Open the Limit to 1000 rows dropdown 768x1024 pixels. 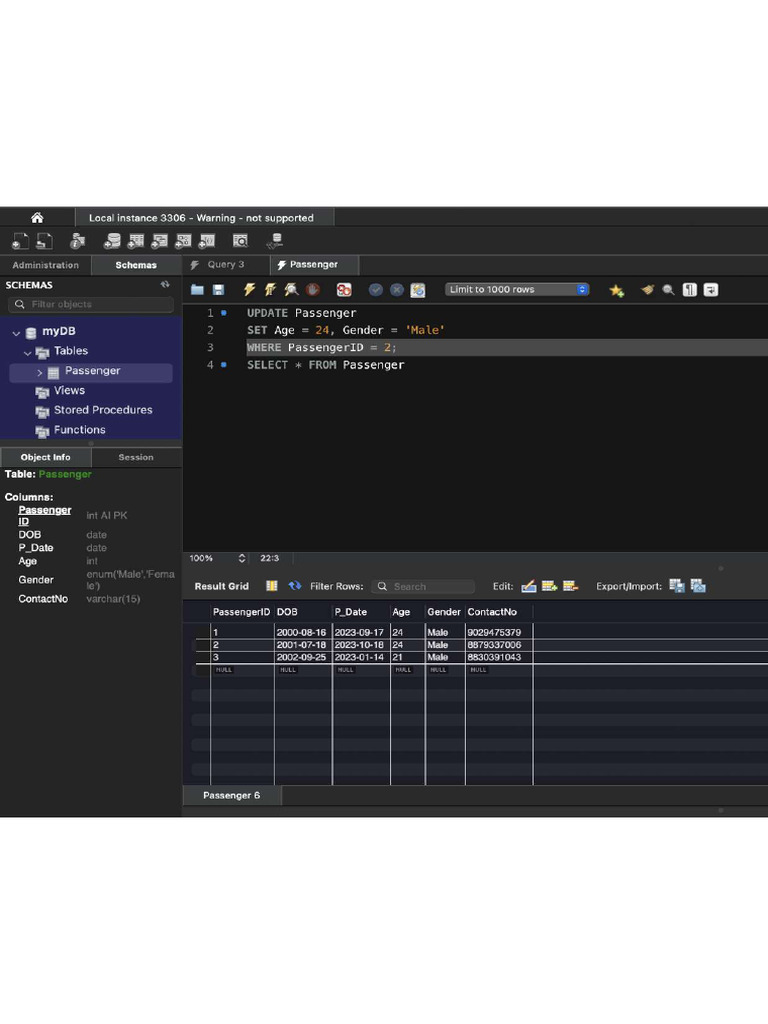[517, 290]
